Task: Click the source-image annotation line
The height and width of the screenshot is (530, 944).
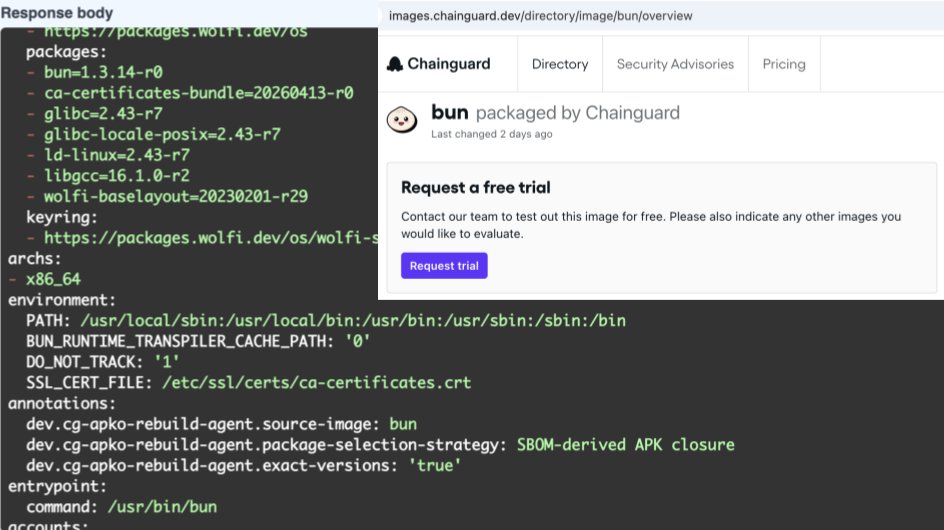Action: (x=221, y=425)
